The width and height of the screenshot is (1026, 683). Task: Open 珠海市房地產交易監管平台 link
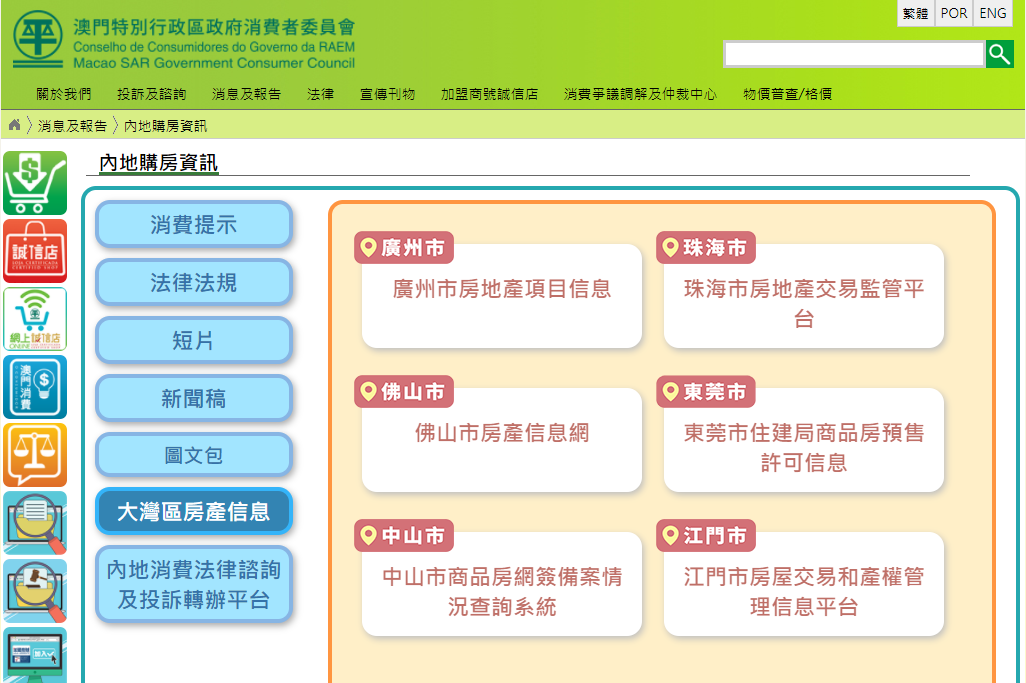coord(804,303)
